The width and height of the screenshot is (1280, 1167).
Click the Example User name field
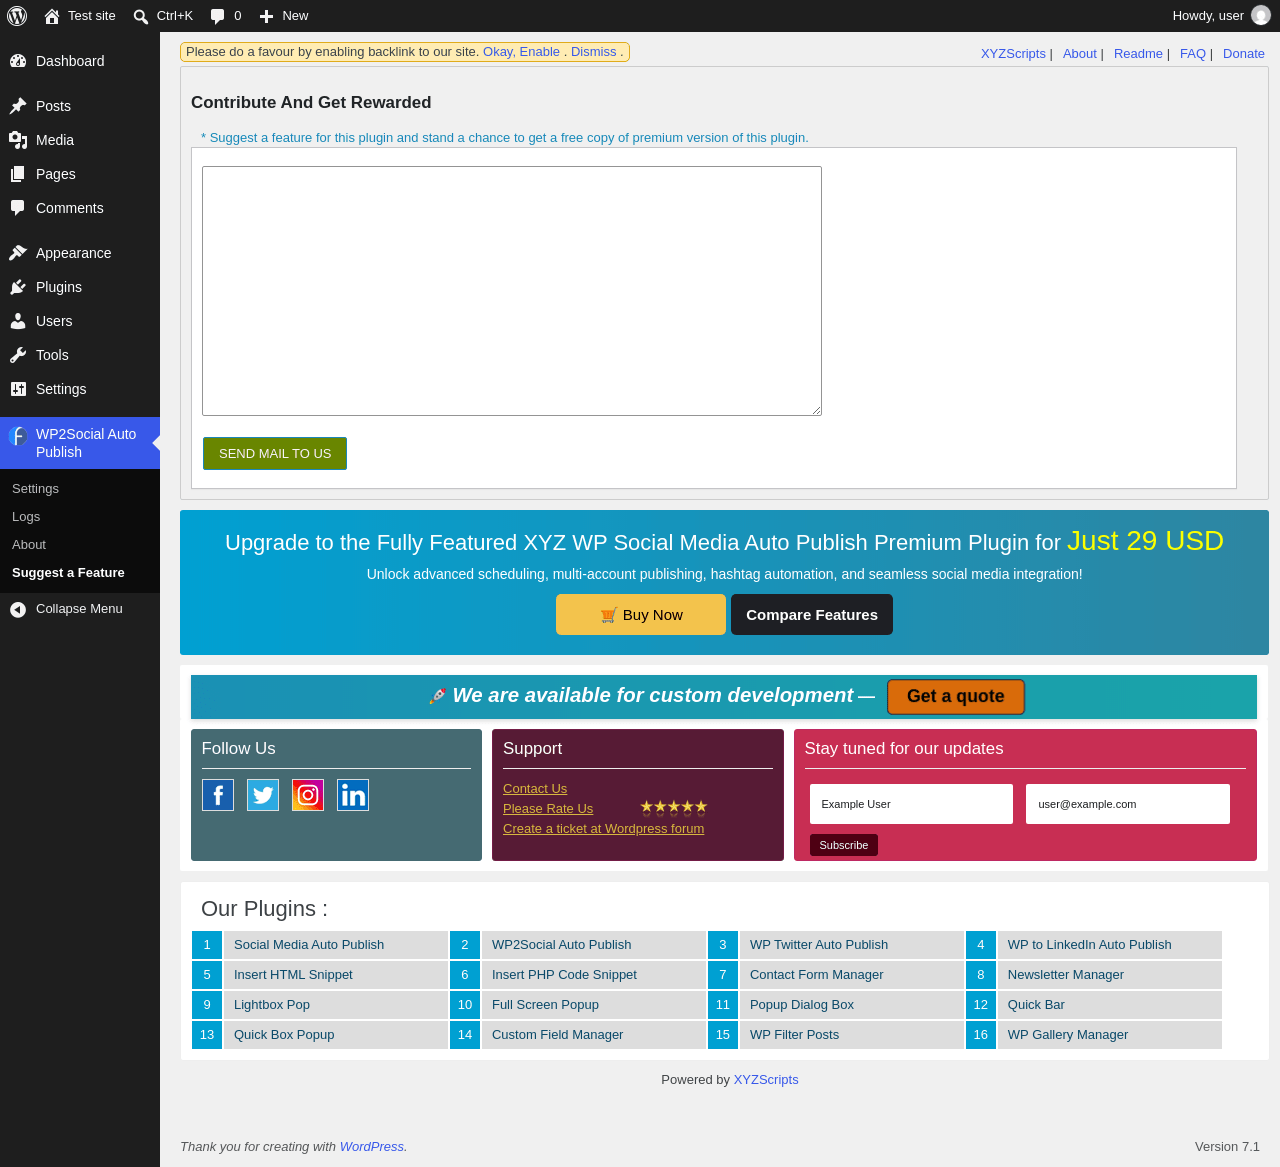coord(911,804)
